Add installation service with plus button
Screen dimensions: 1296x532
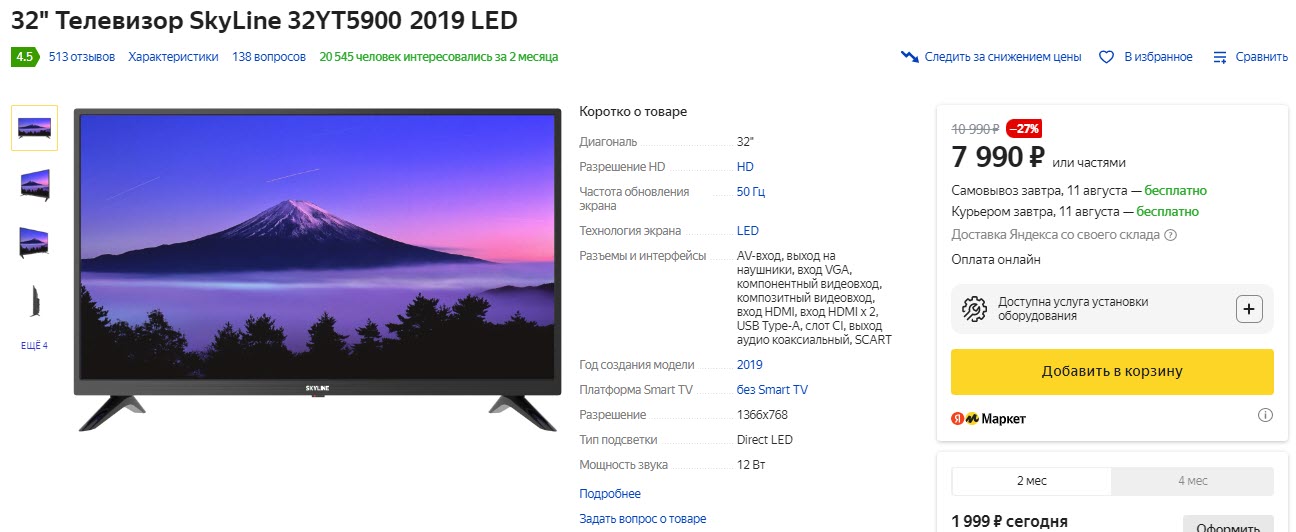tap(1249, 309)
